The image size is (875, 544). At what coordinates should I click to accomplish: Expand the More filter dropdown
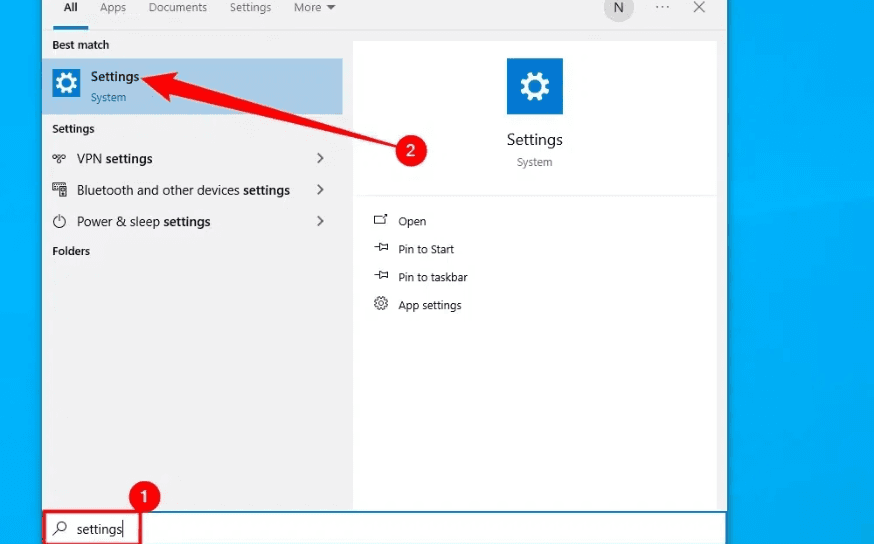click(315, 8)
